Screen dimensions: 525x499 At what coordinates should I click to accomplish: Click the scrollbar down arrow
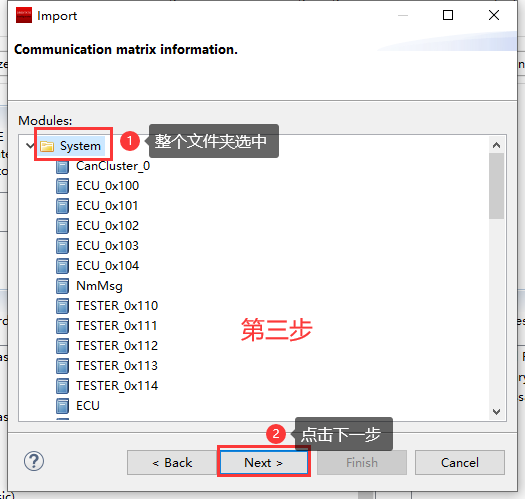coord(497,411)
